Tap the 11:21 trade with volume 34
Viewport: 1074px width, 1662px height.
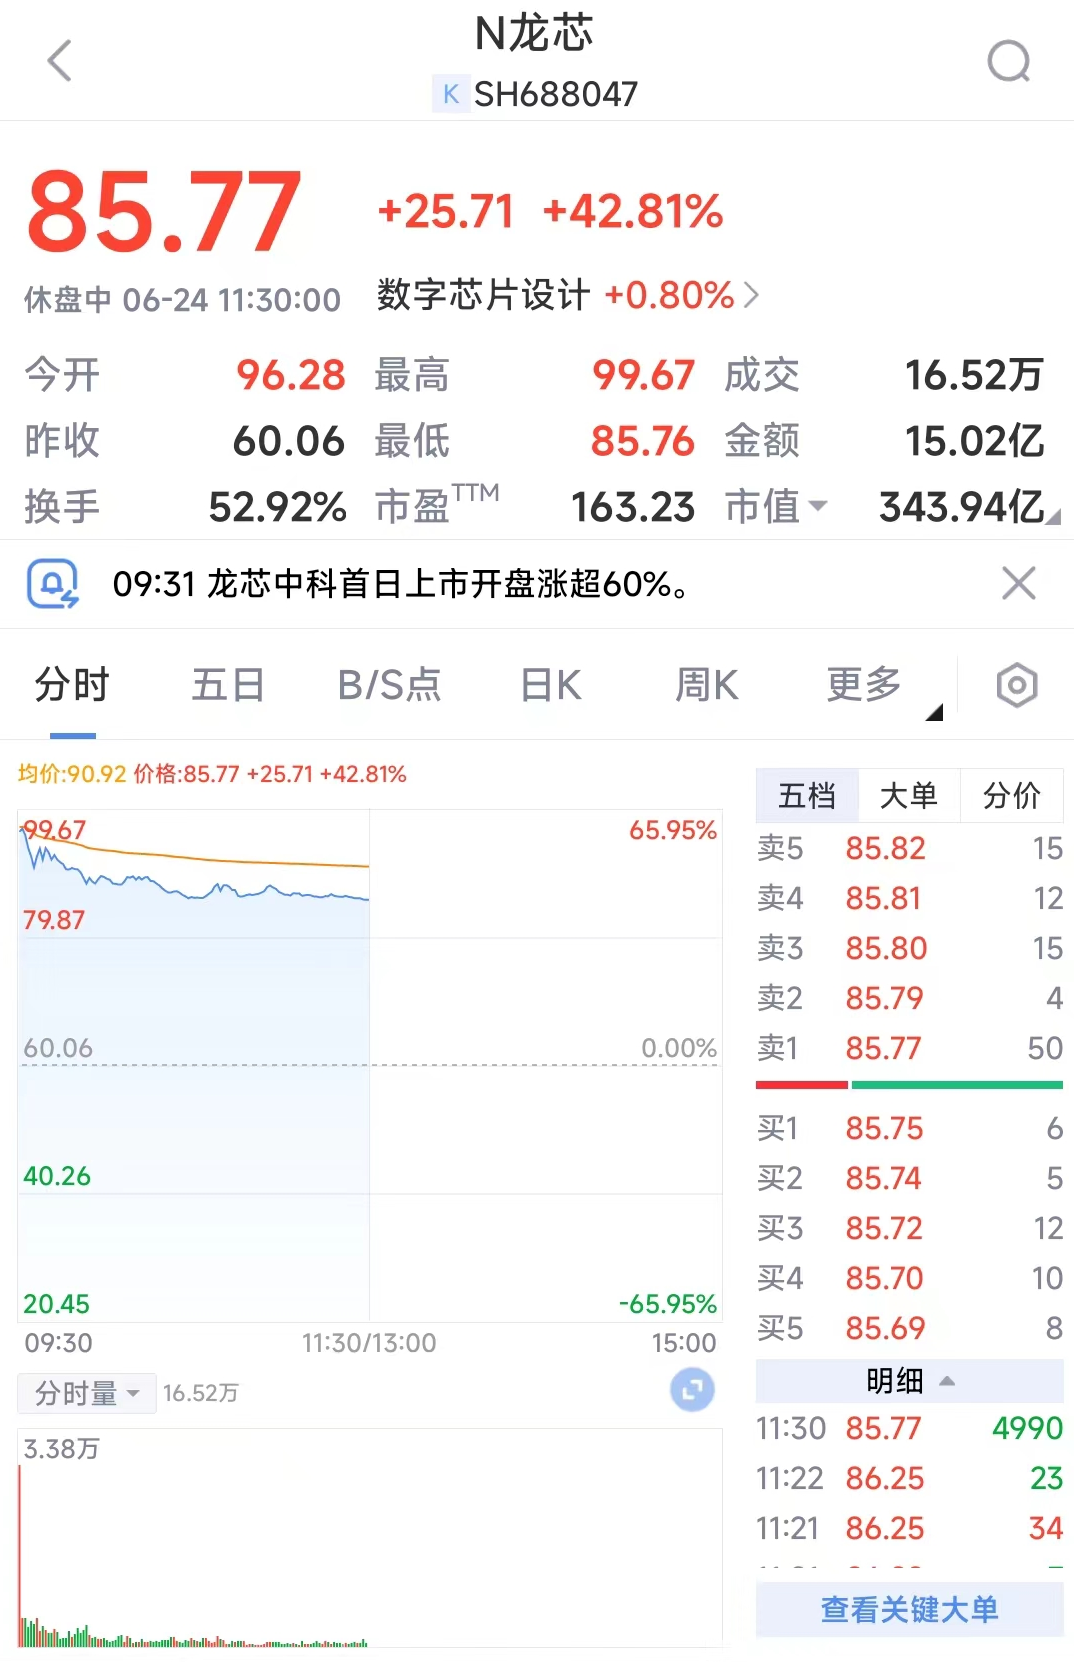pyautogui.click(x=909, y=1528)
